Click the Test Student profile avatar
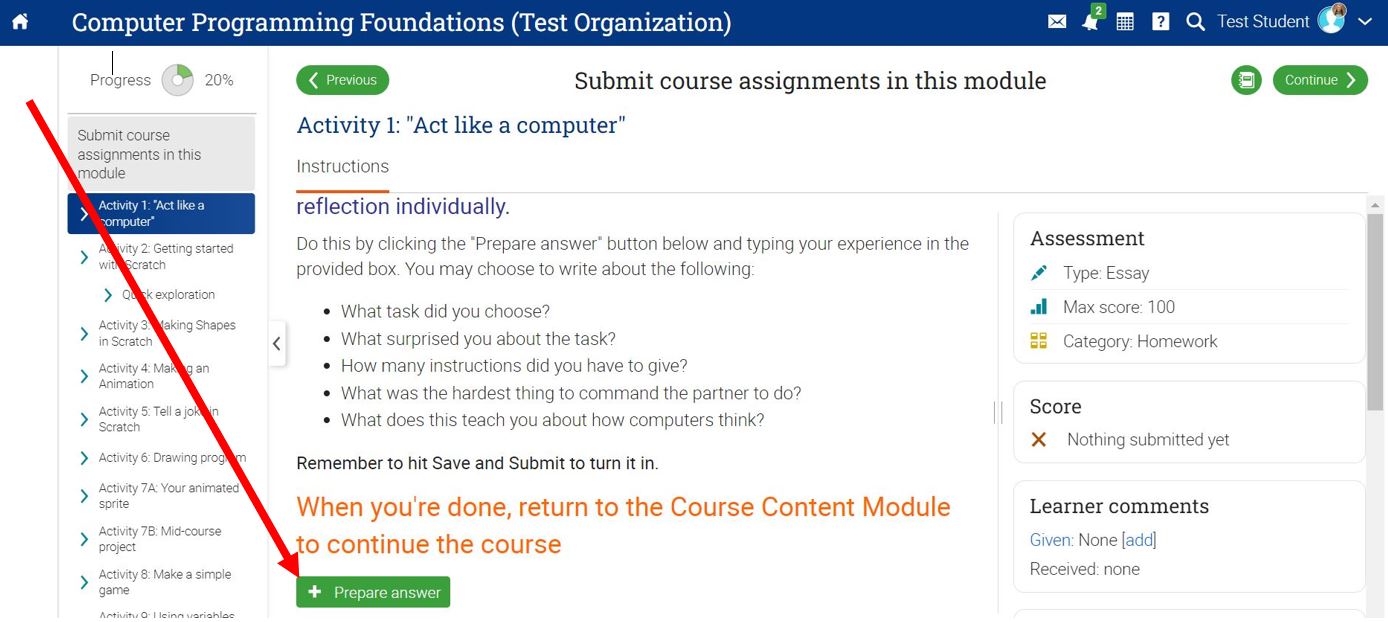The height and width of the screenshot is (622, 1388). point(1332,20)
